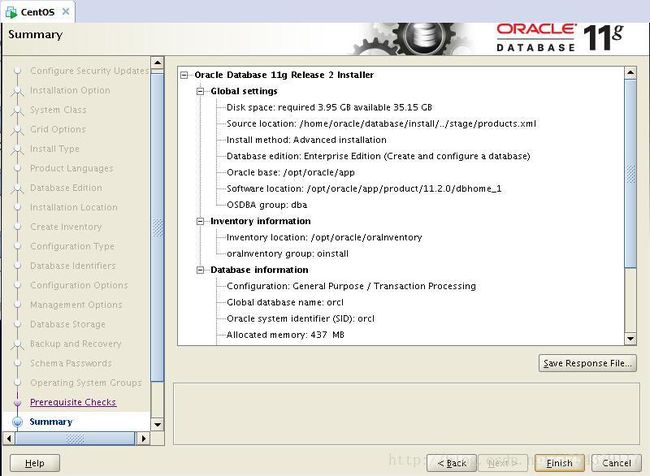The image size is (650, 476).
Task: Select Configuration: General Purpose row
Action: (x=351, y=286)
